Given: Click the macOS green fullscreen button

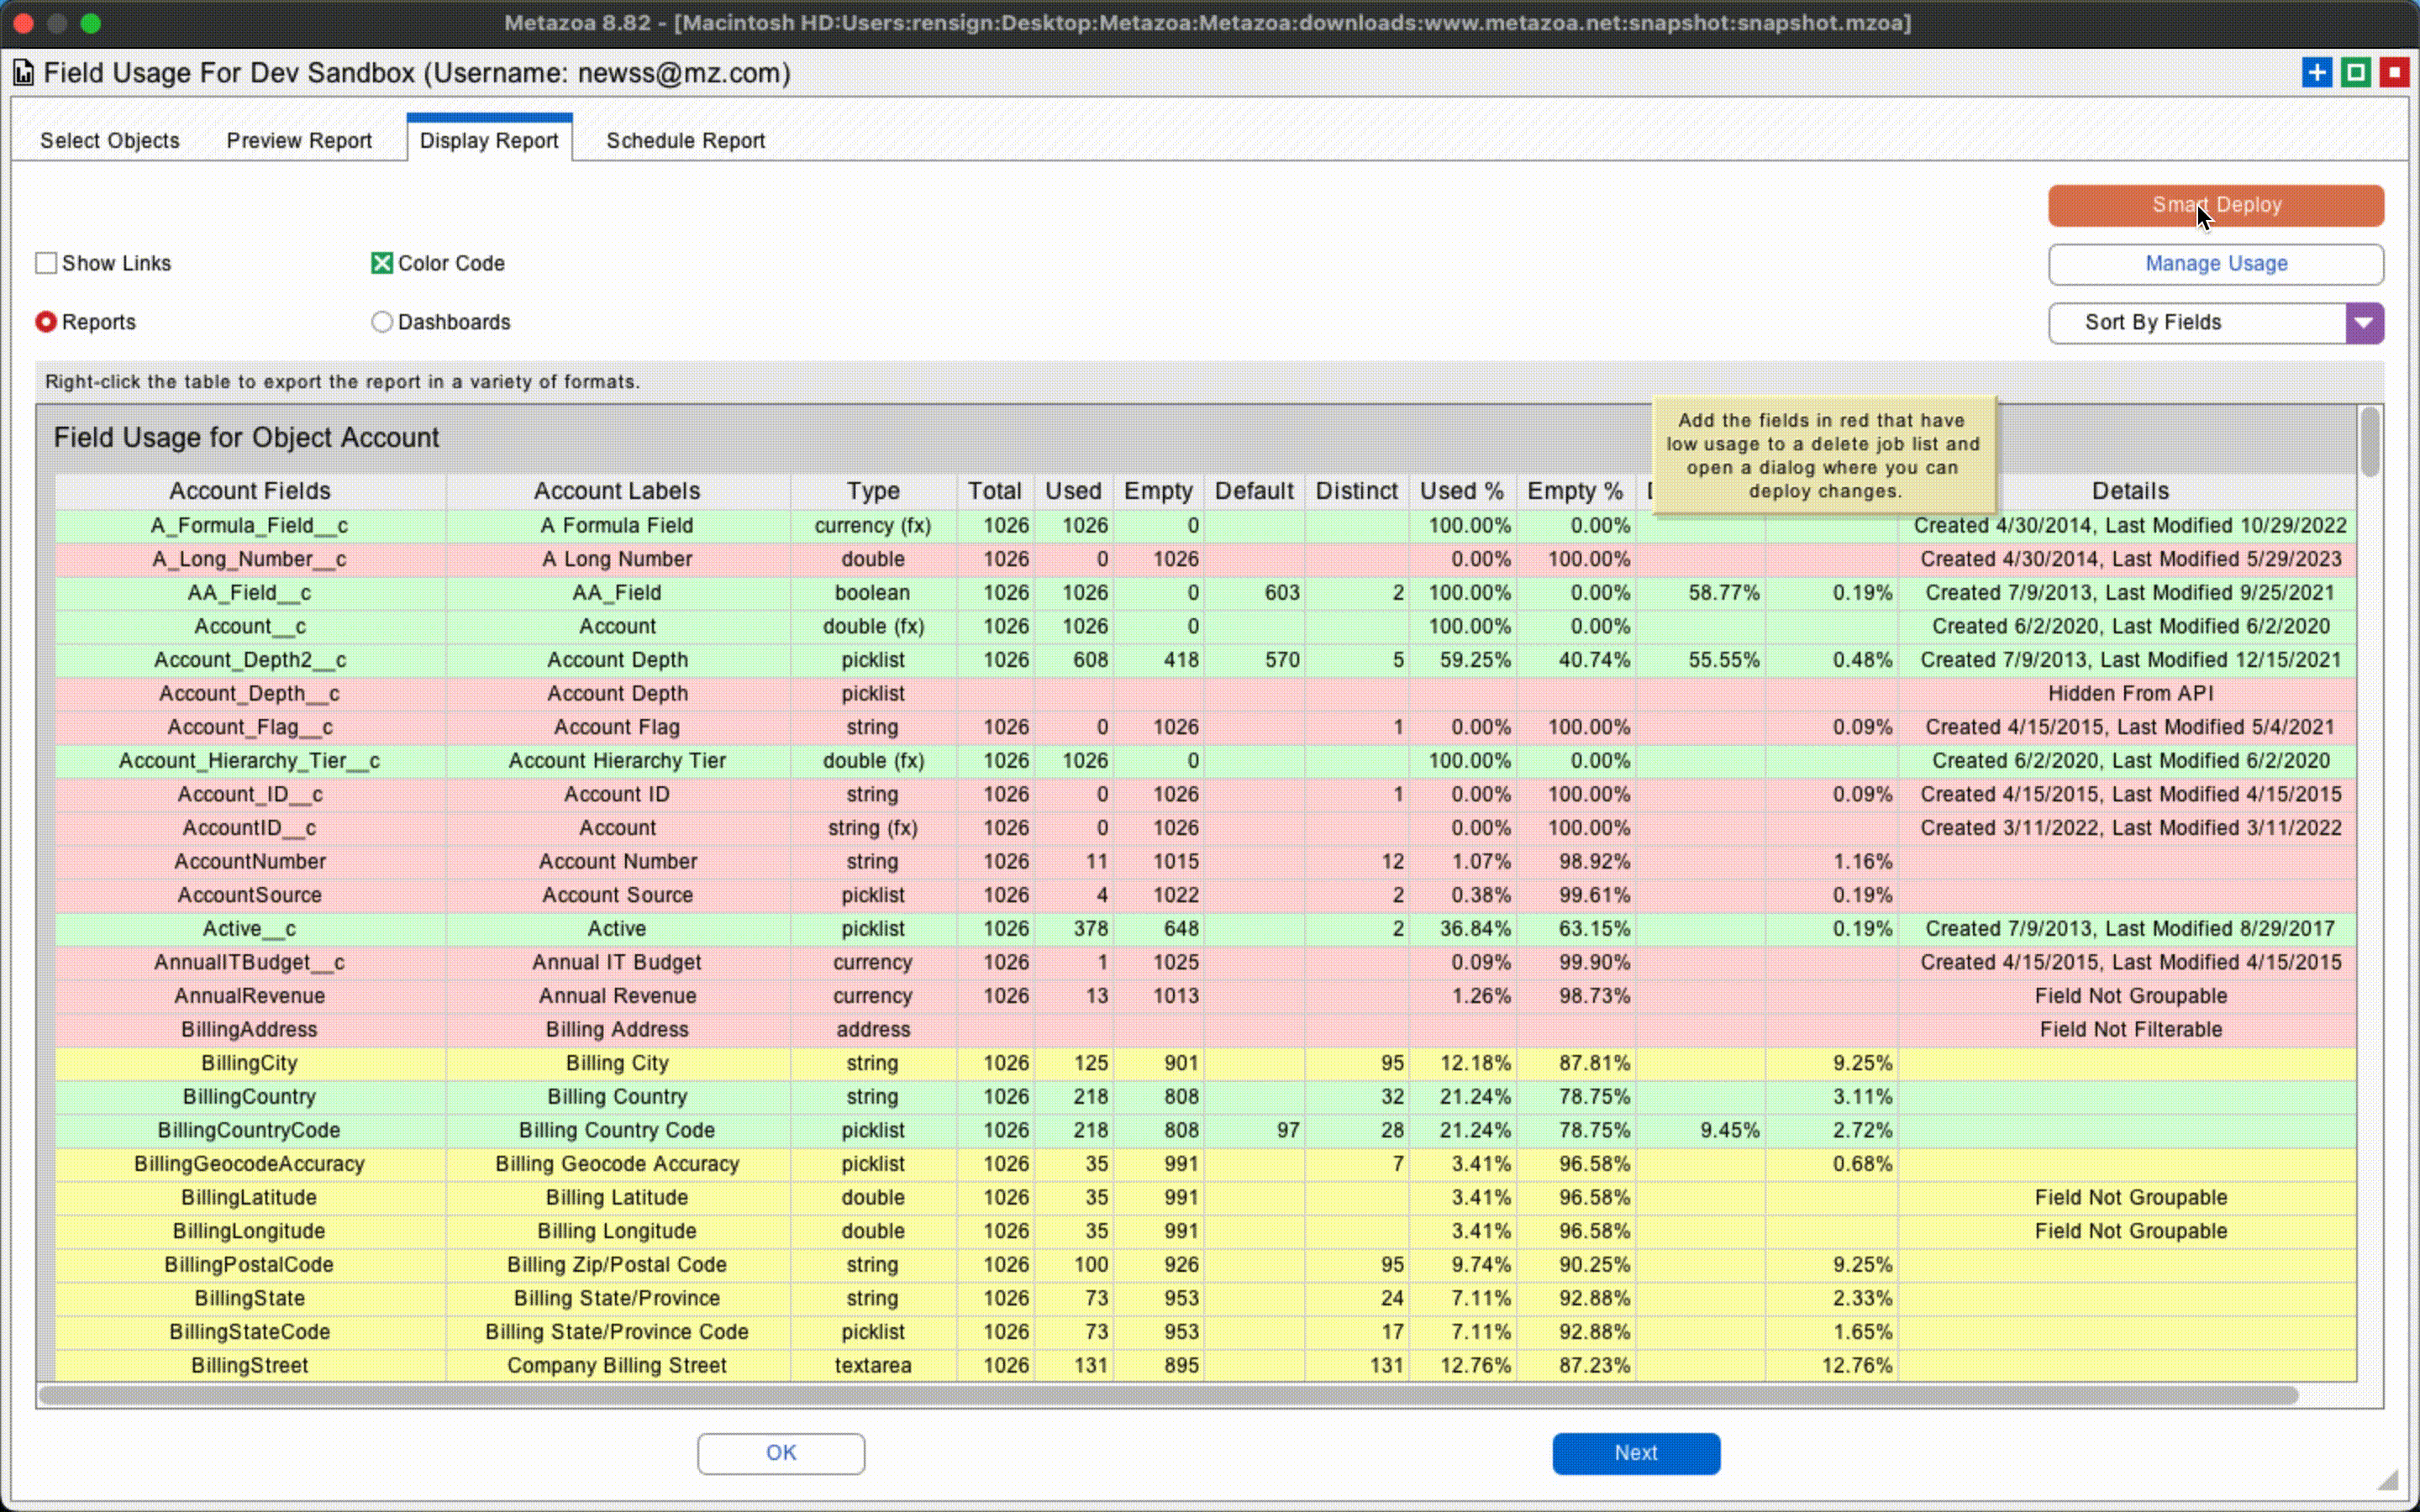Looking at the screenshot, I should point(91,23).
